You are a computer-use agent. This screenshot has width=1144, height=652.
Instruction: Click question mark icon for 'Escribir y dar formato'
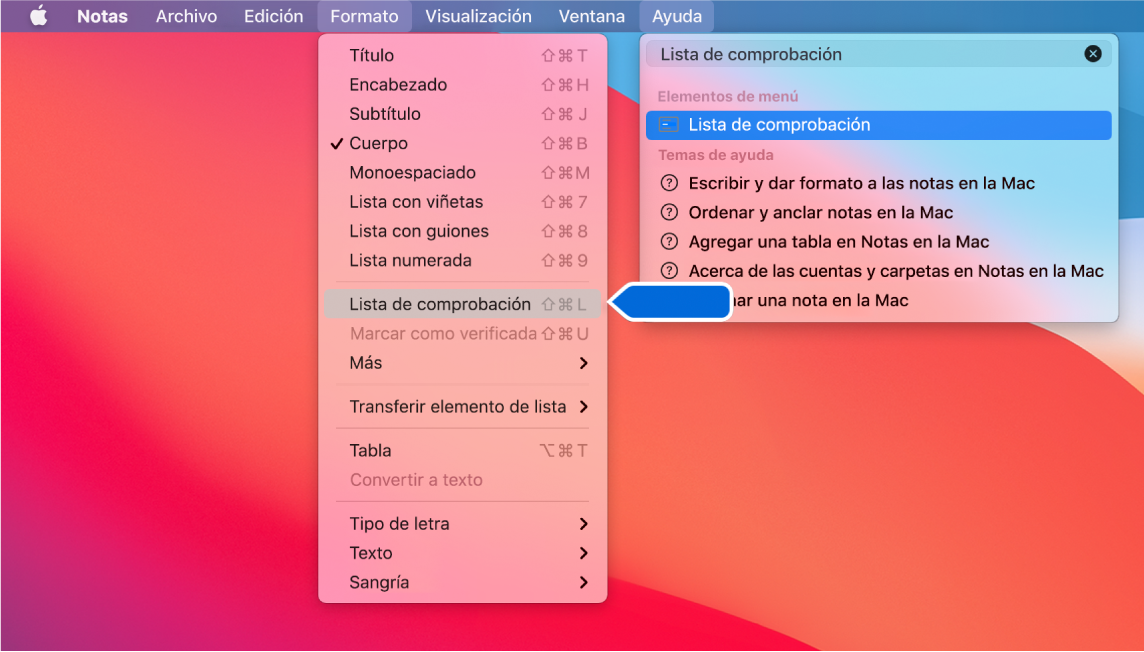[668, 184]
